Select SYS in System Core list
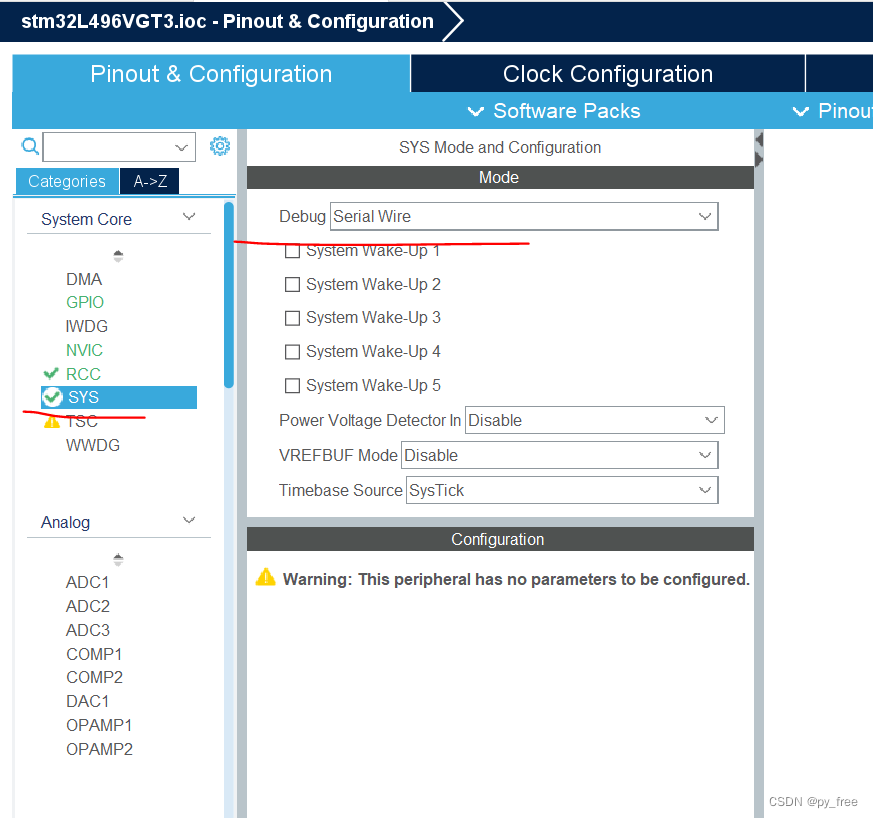Image resolution: width=873 pixels, height=818 pixels. (119, 398)
